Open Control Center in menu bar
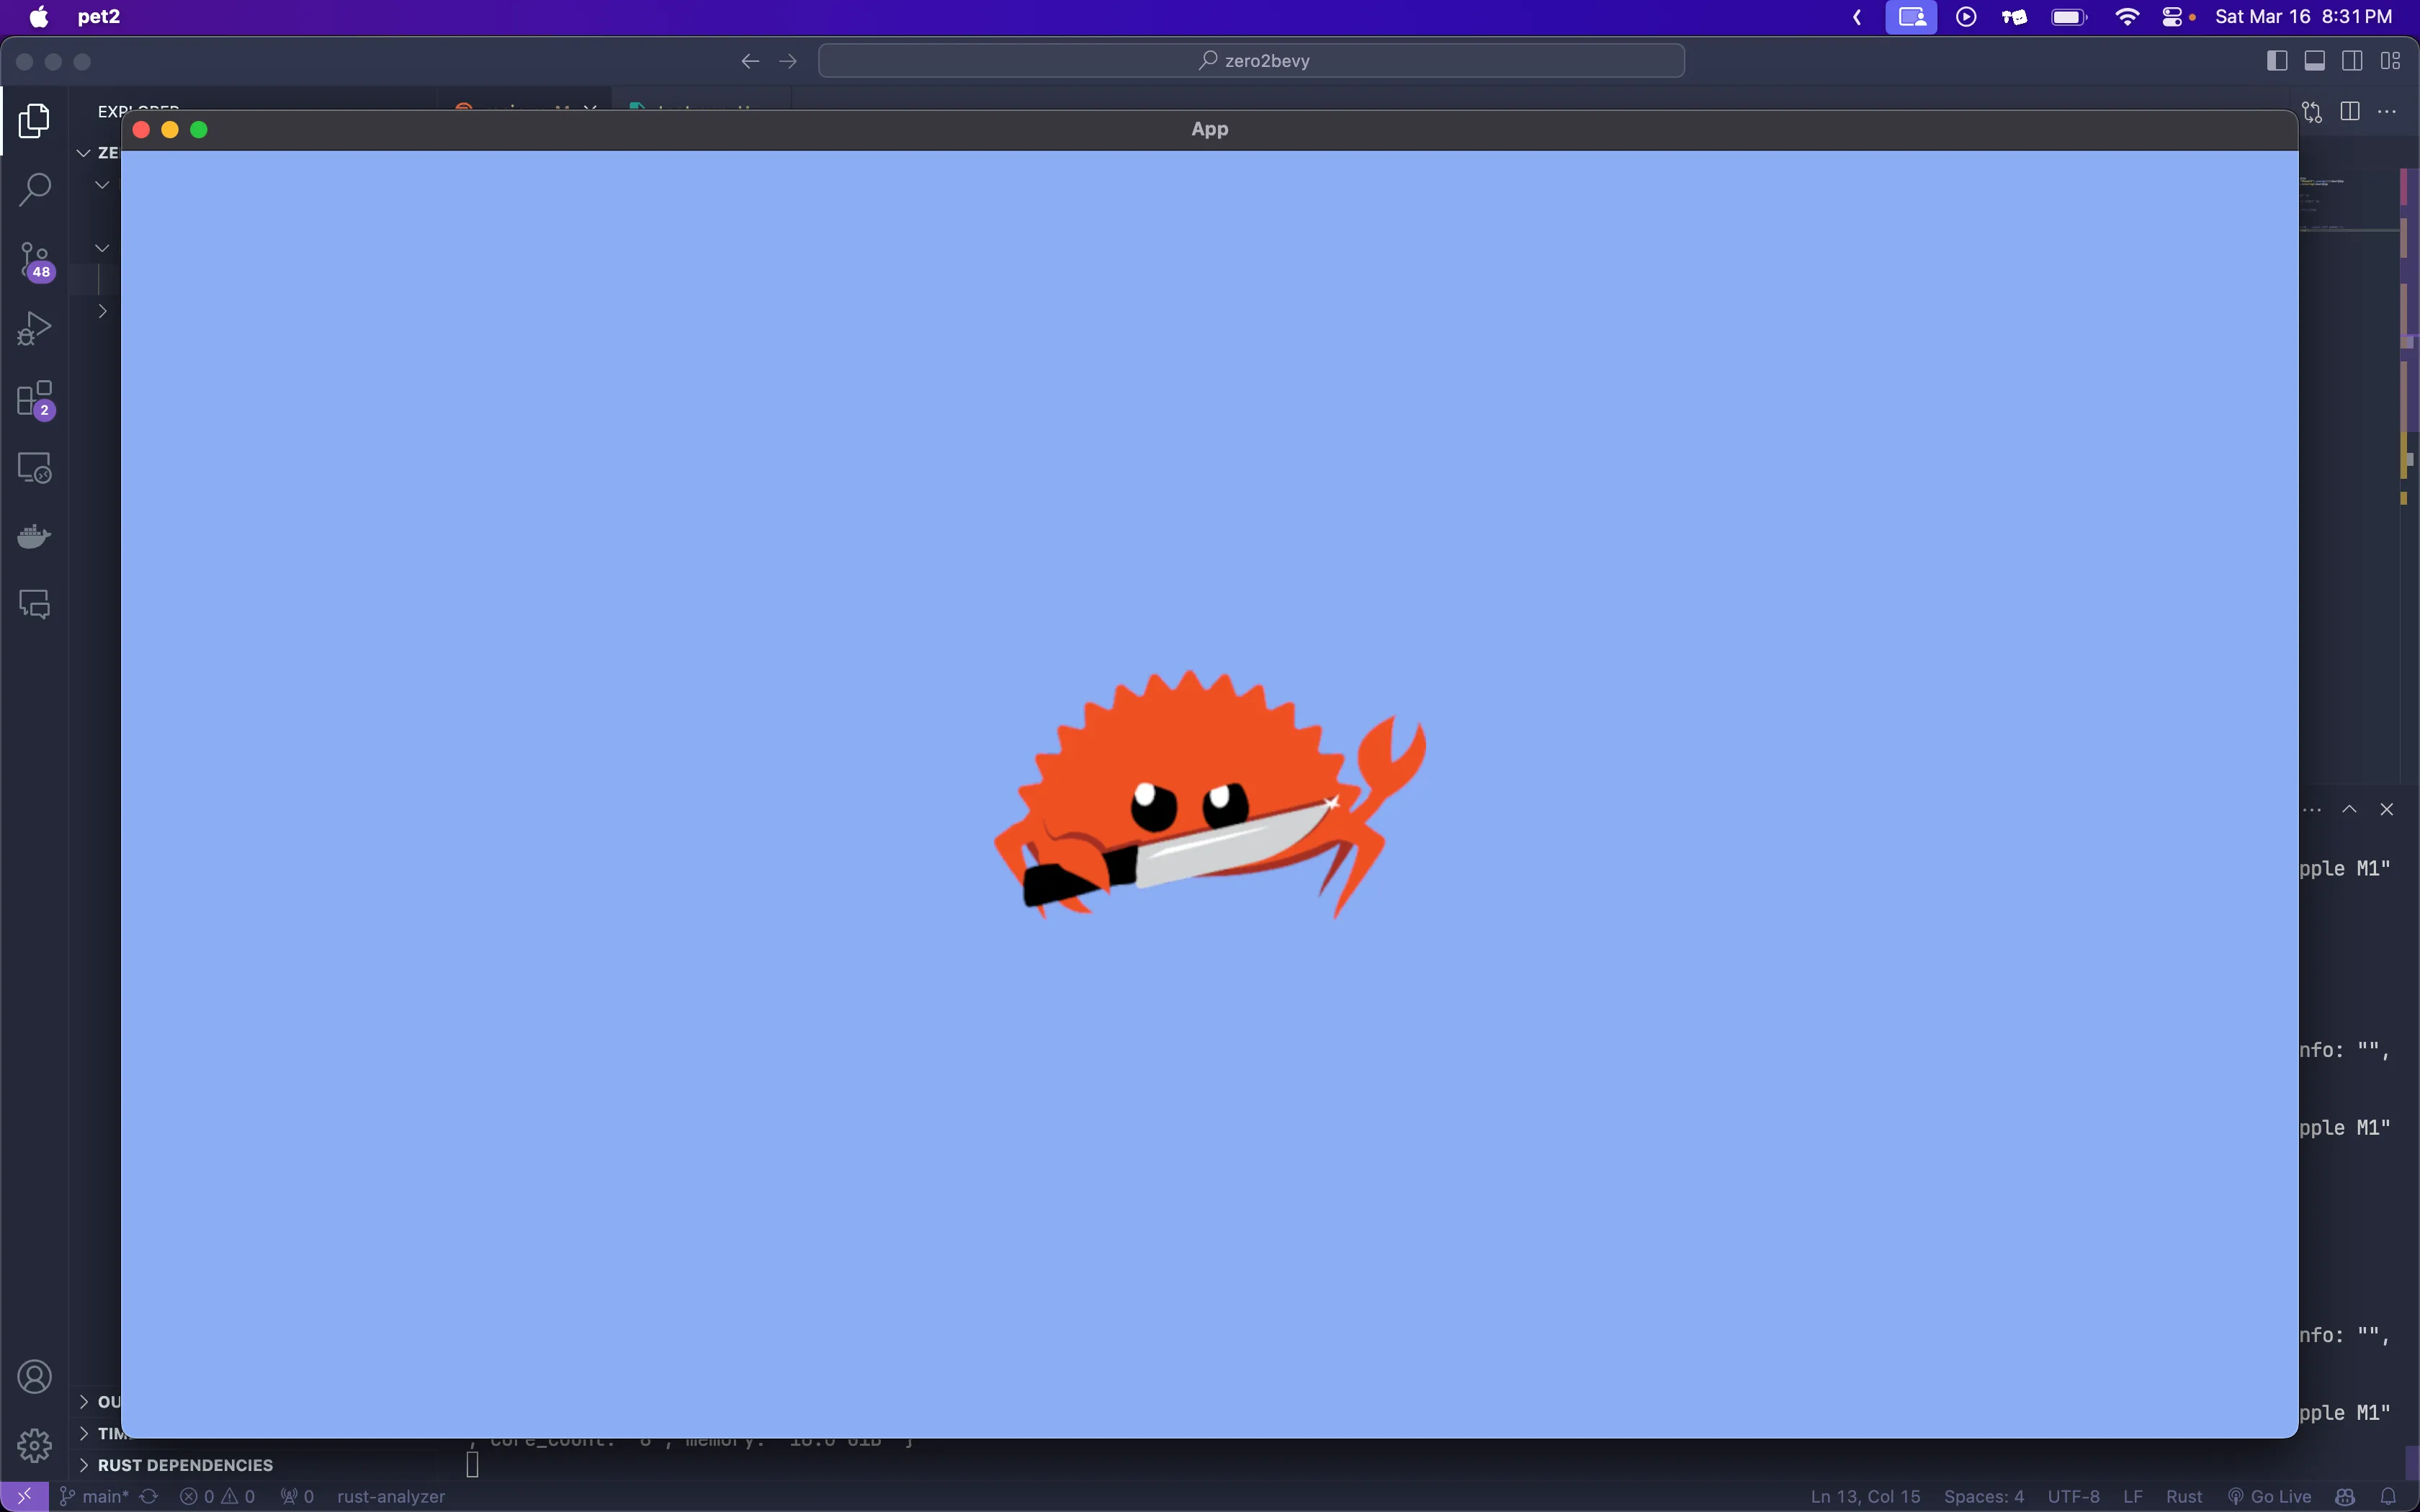This screenshot has height=1512, width=2420. [x=2172, y=17]
